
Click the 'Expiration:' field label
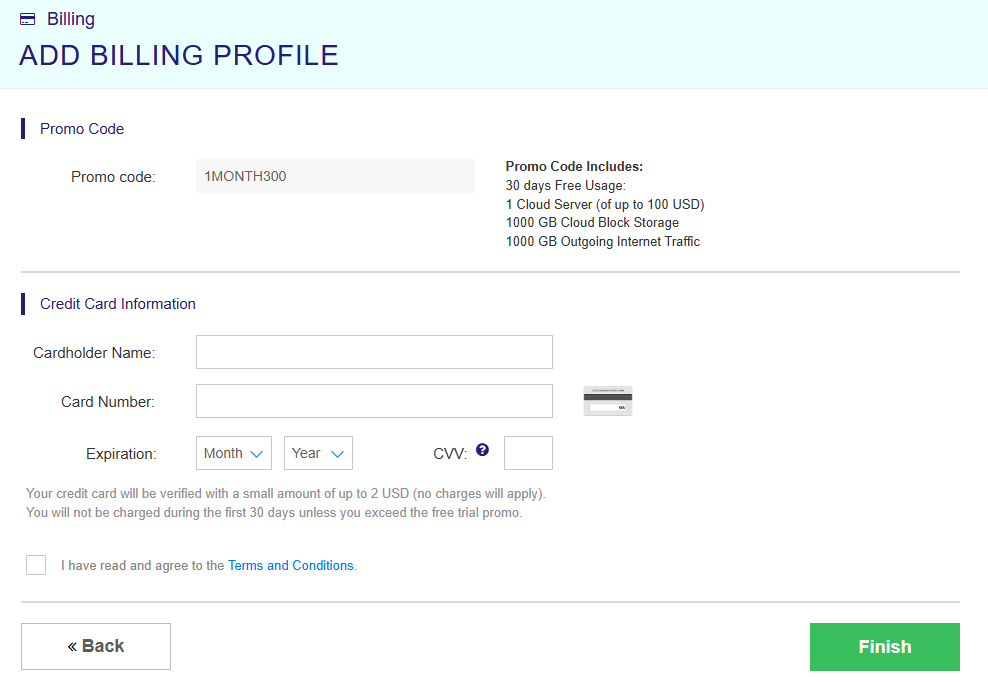pyautogui.click(x=121, y=454)
